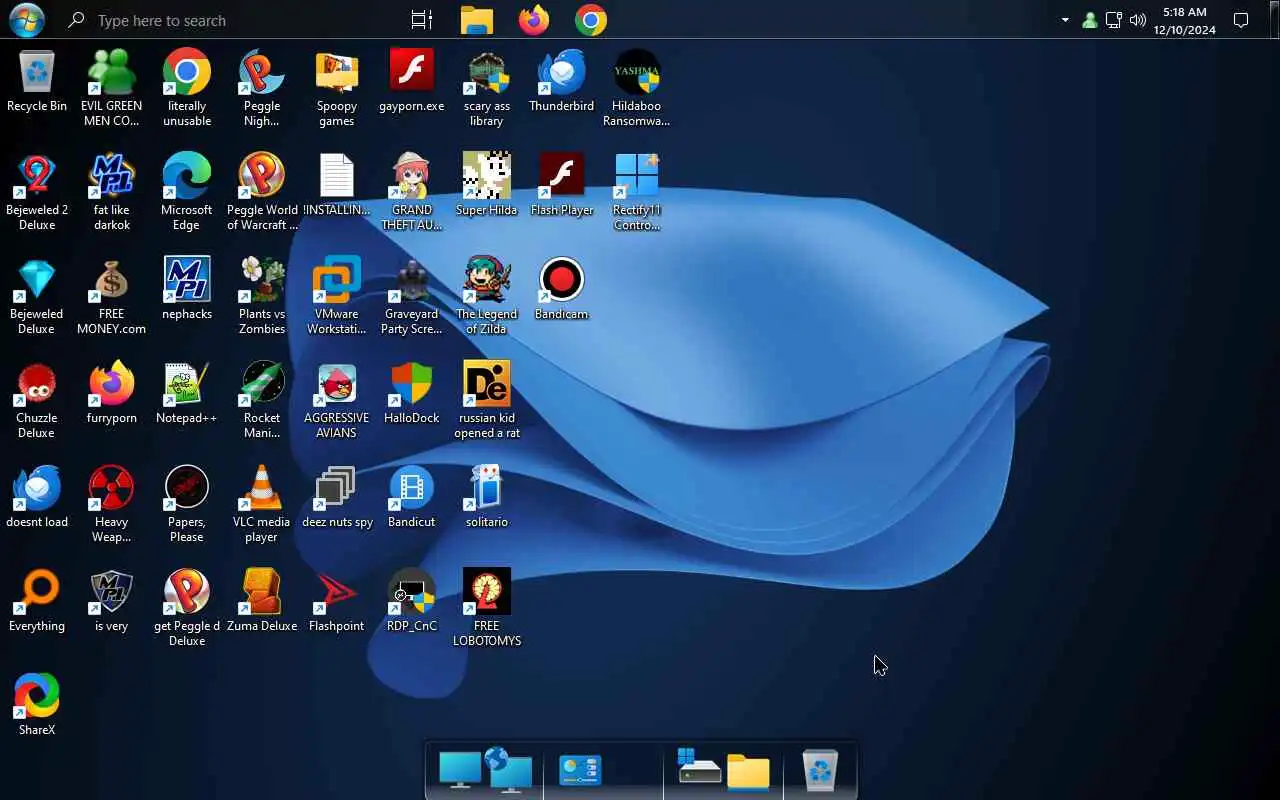Click the green user tray icon
Screen dimensions: 1280x800
(1090, 20)
